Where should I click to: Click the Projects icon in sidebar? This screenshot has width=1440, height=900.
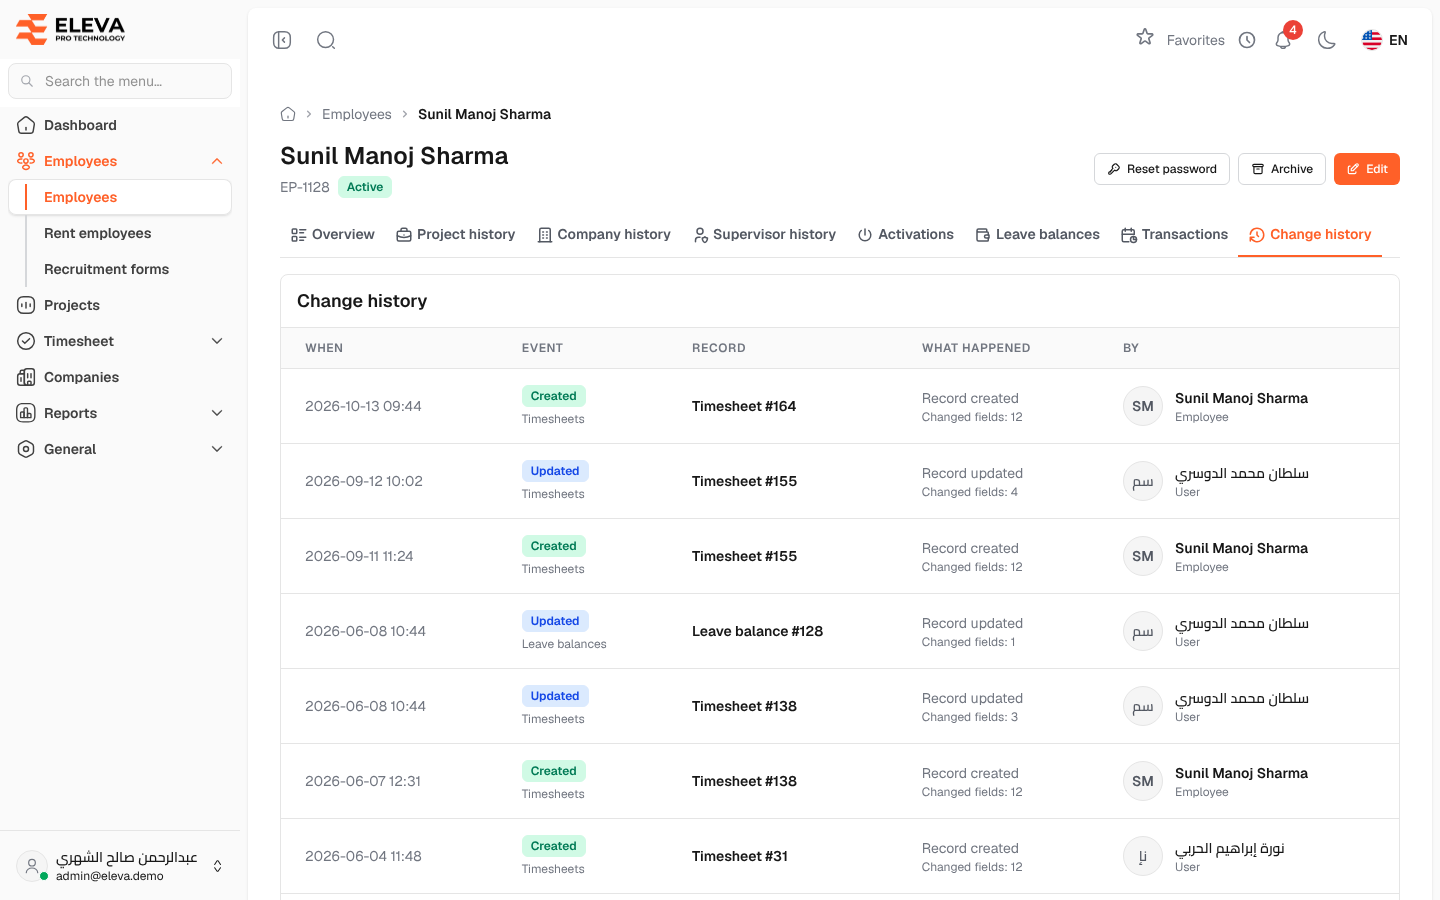point(26,305)
